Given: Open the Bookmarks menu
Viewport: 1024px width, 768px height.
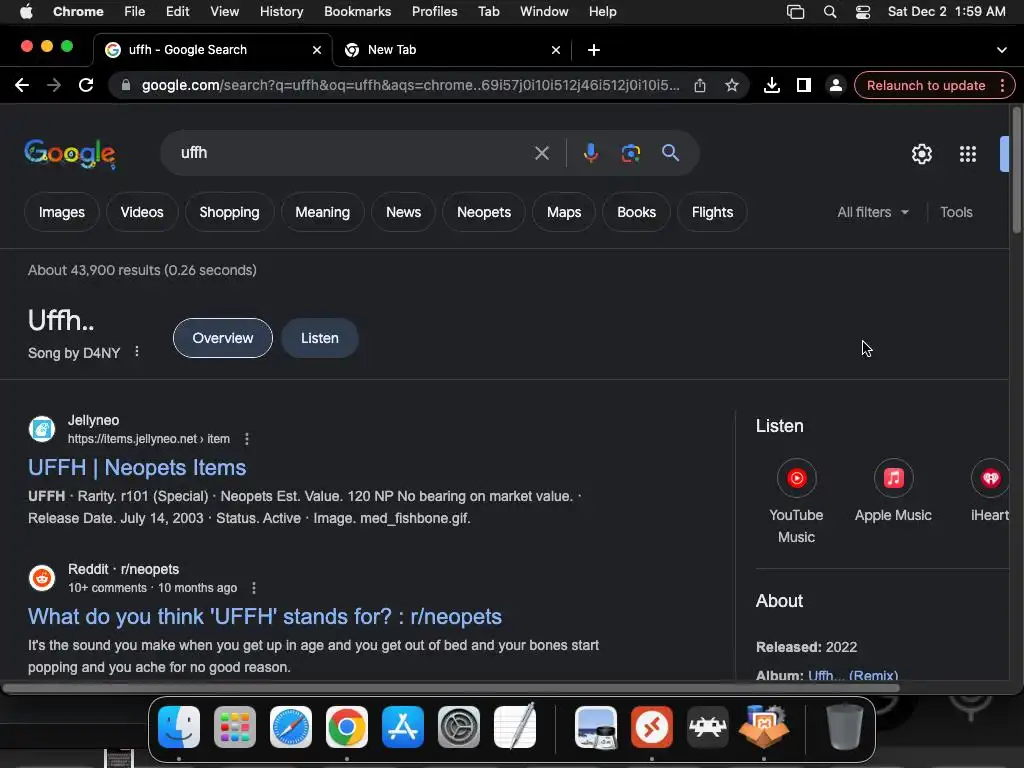Looking at the screenshot, I should [357, 12].
